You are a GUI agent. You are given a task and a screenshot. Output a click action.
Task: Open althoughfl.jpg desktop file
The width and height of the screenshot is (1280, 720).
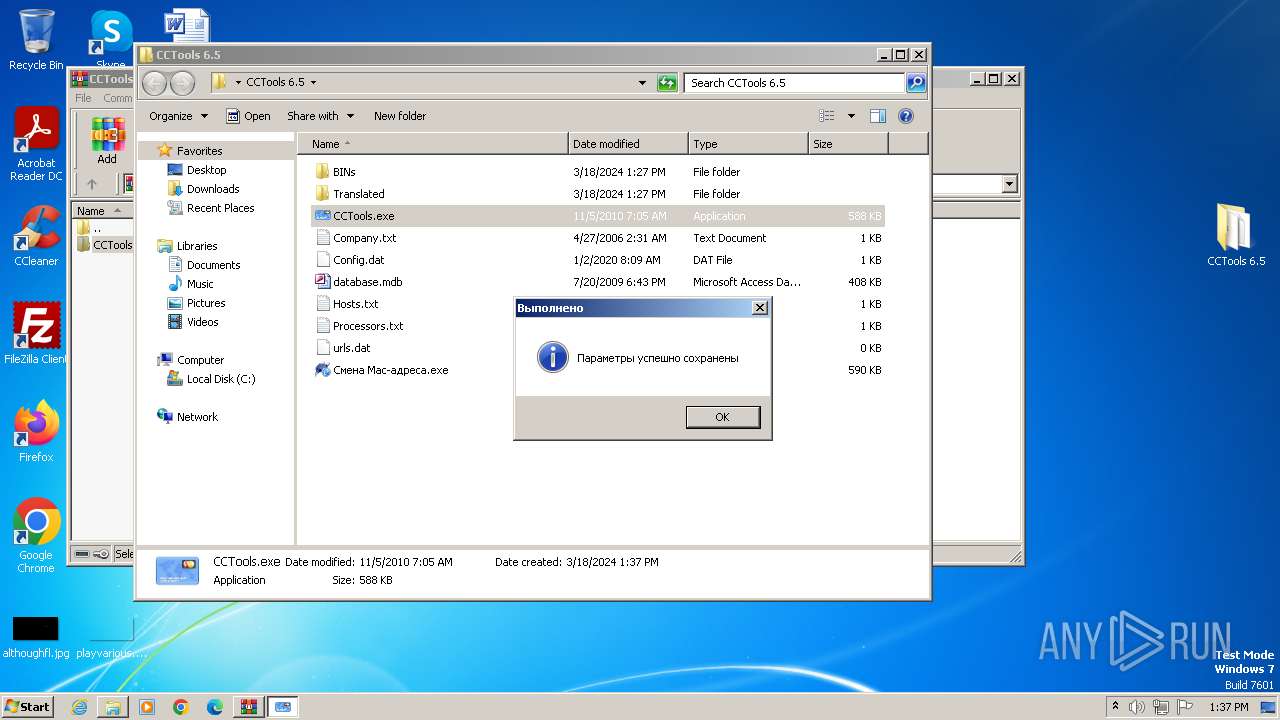(x=36, y=637)
